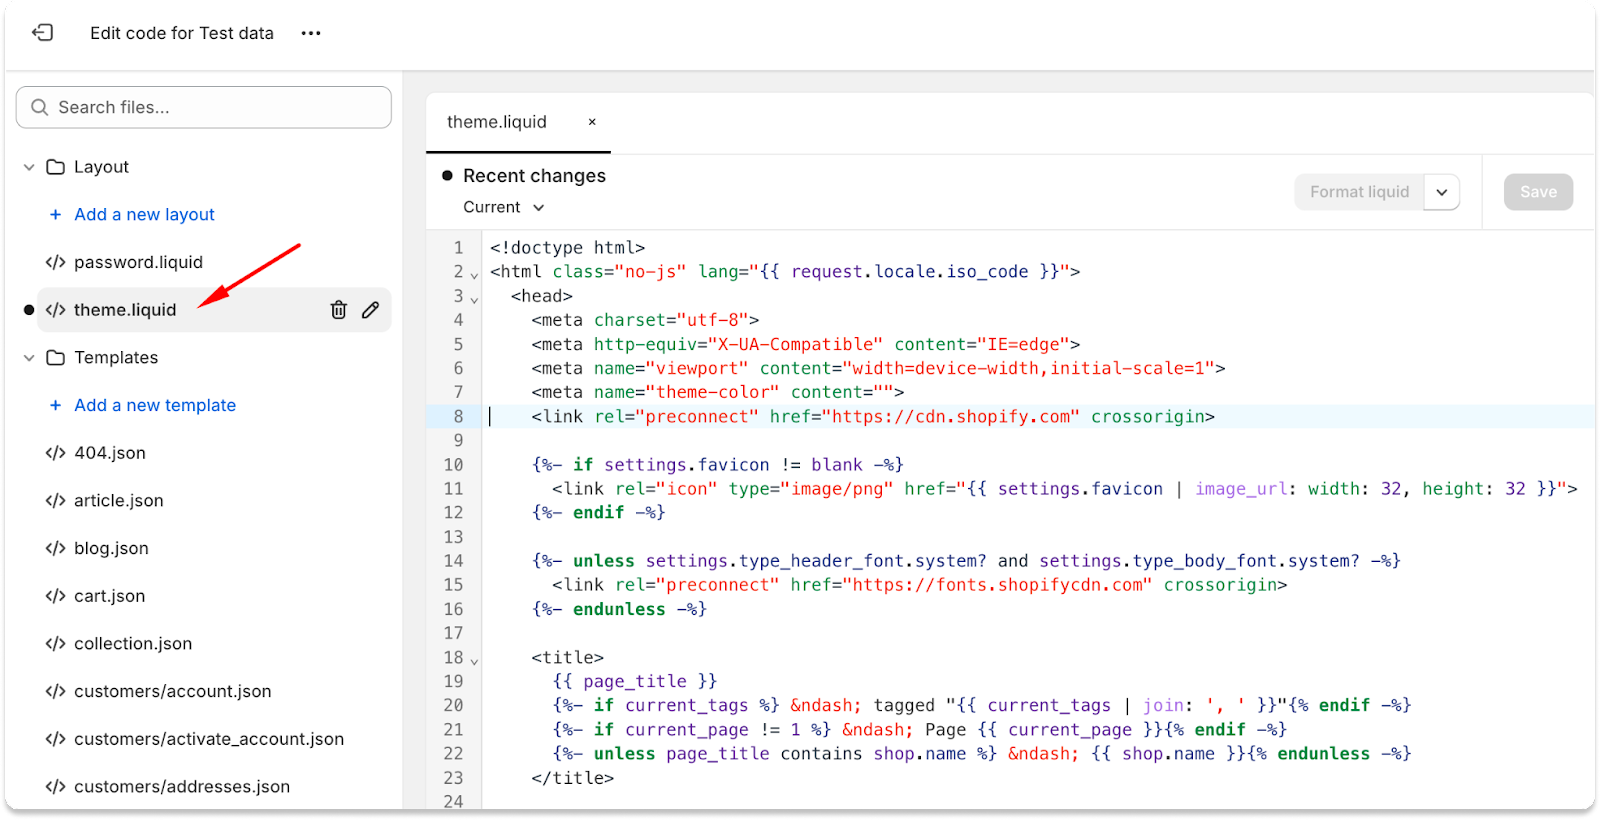Fold the head tag at line 3
The height and width of the screenshot is (820, 1600).
[475, 298]
